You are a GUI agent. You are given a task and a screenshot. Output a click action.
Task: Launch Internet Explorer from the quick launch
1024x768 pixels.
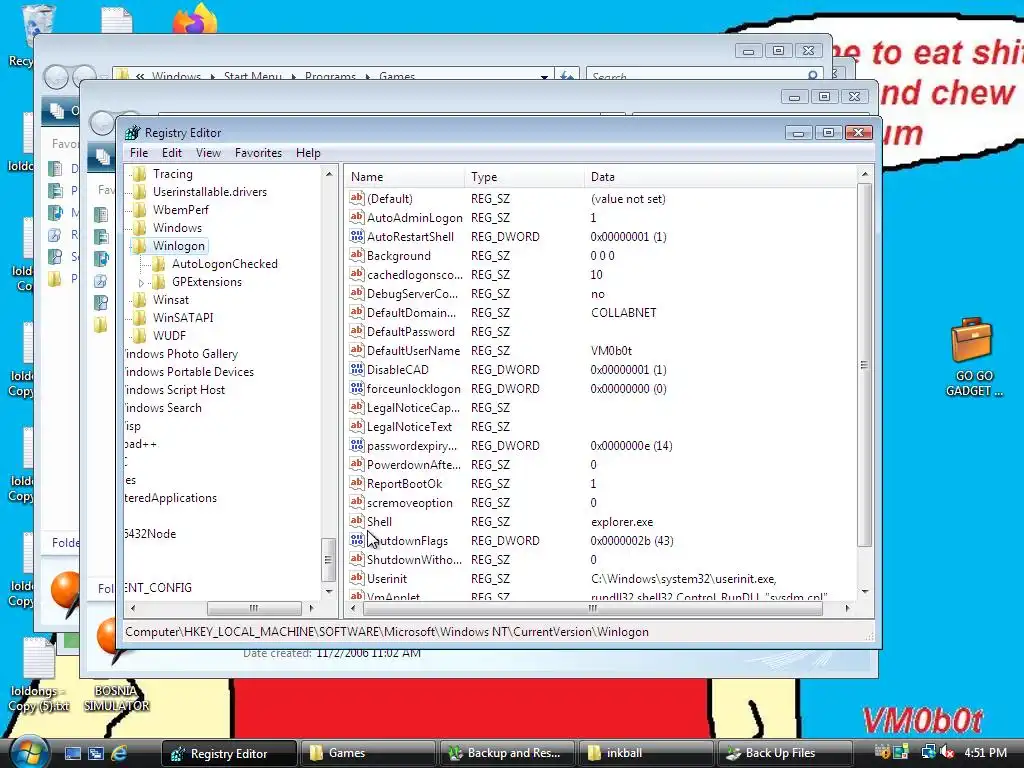point(119,753)
